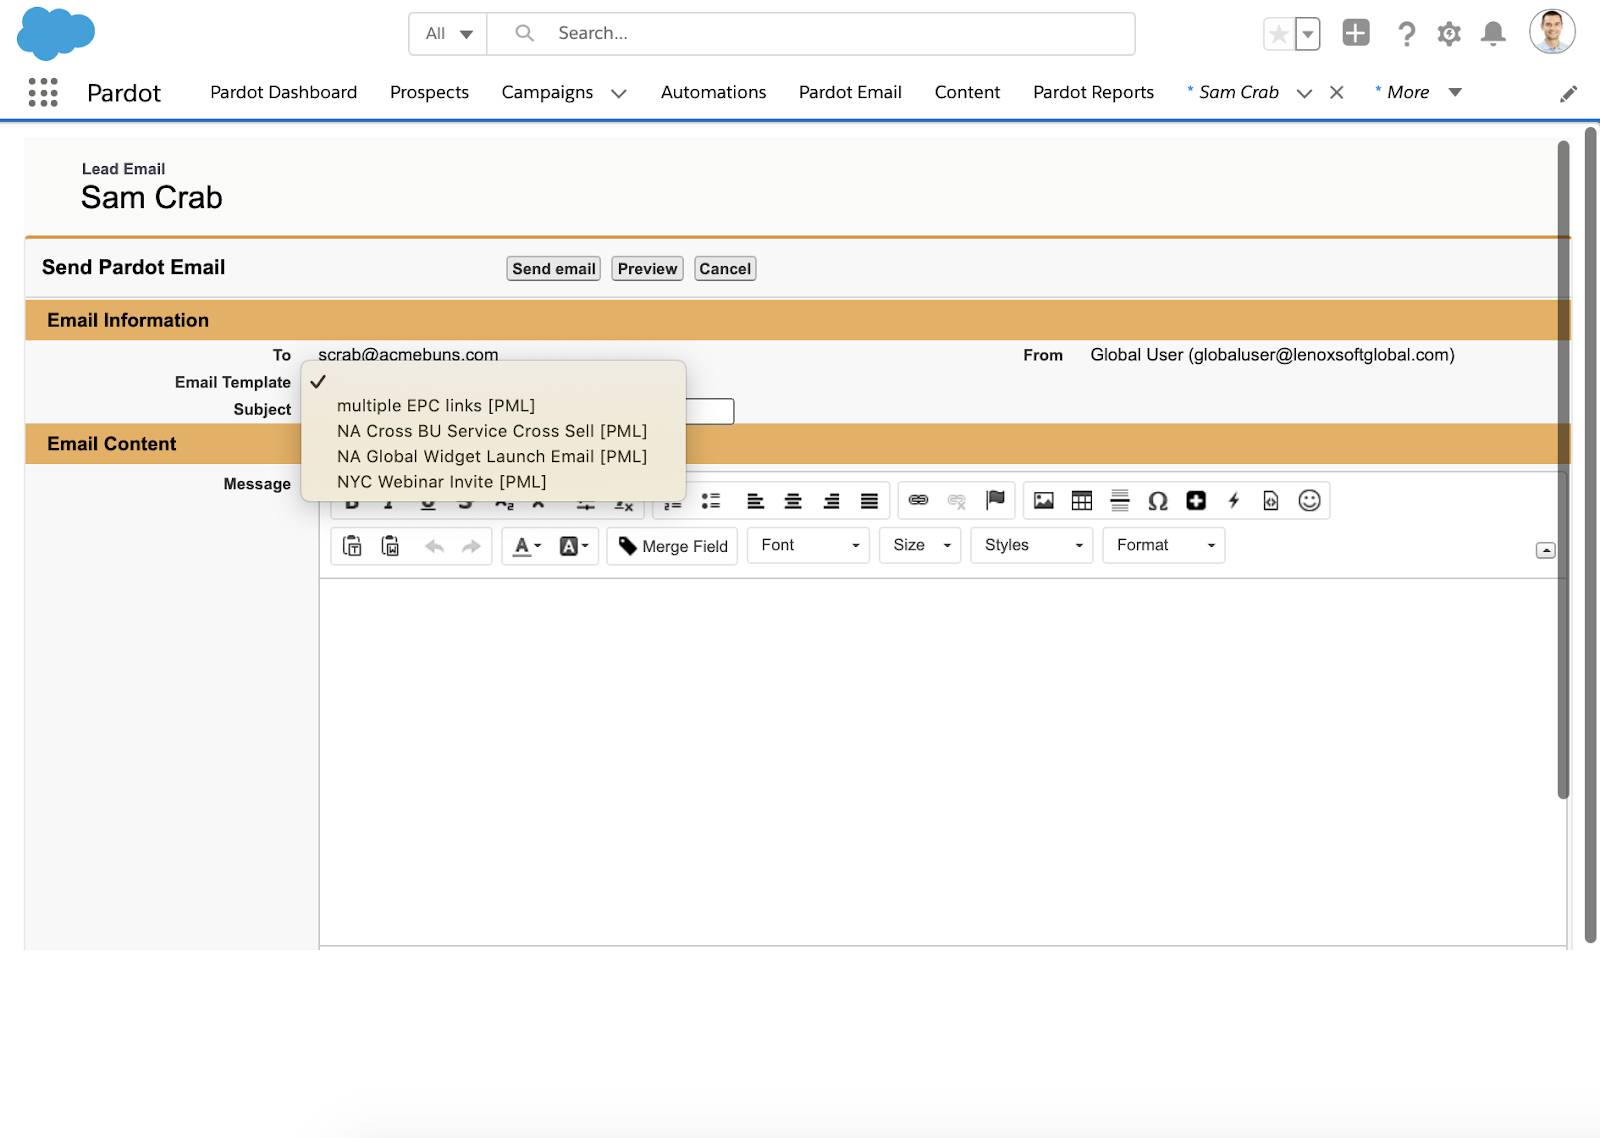The height and width of the screenshot is (1138, 1600).
Task: Click the Salesforce cloud logo
Action: [56, 33]
